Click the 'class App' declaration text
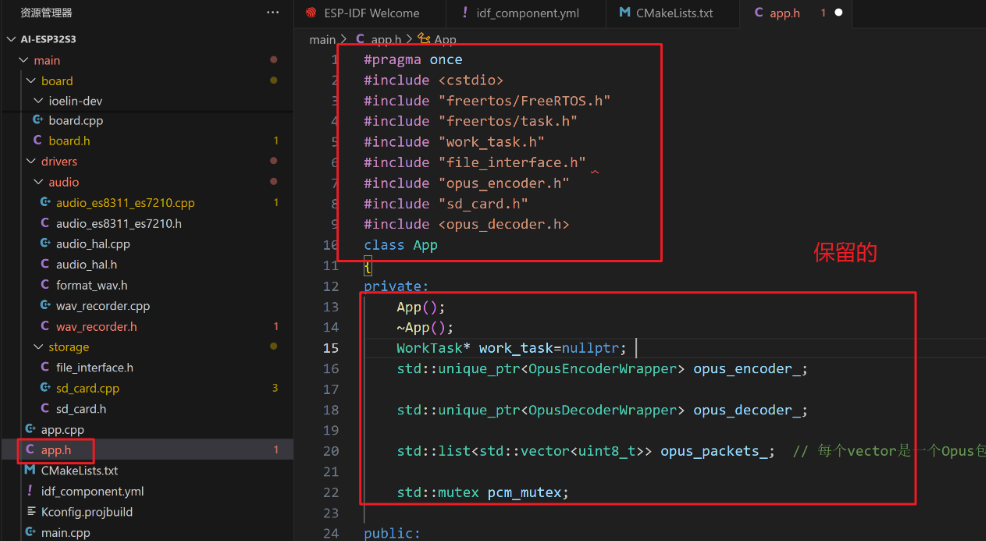Screen dimensions: 986x541 401,245
